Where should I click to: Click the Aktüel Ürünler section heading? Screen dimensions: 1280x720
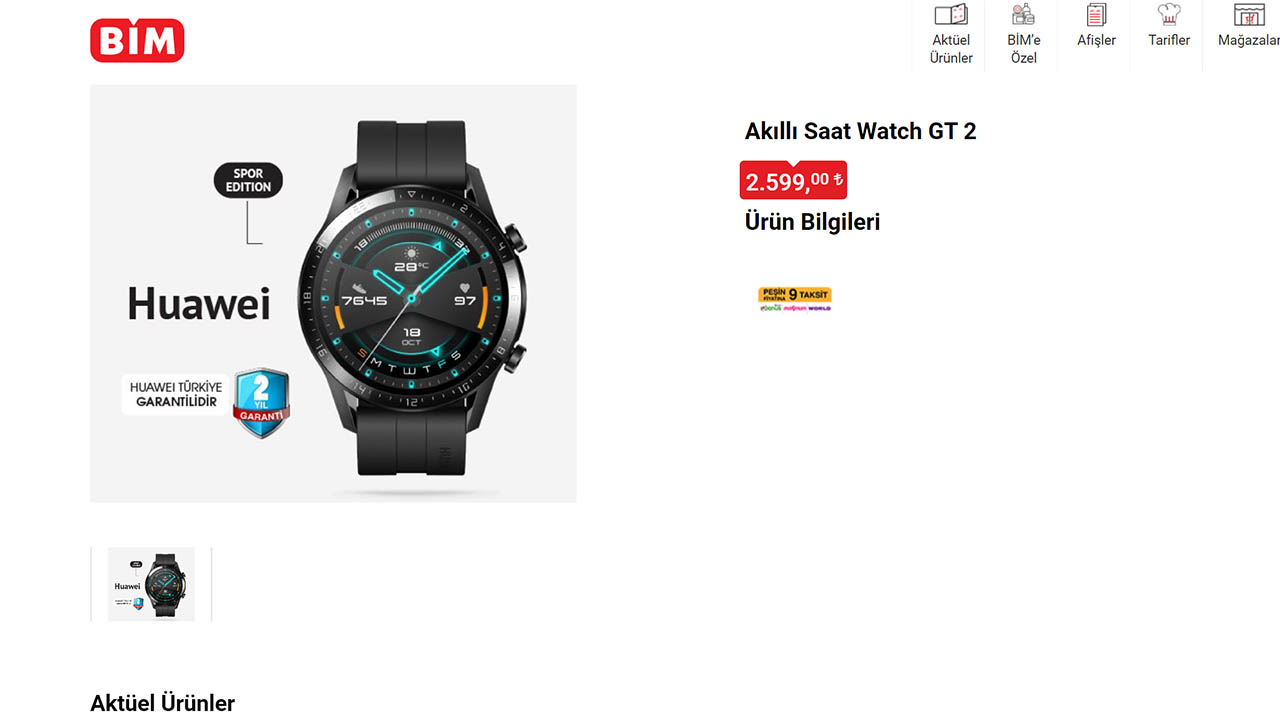pos(162,703)
